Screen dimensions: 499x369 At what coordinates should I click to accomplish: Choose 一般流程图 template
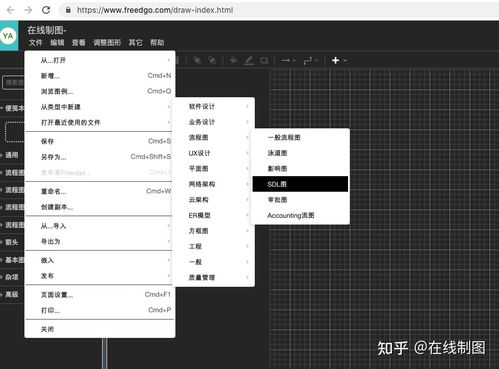tap(300, 137)
